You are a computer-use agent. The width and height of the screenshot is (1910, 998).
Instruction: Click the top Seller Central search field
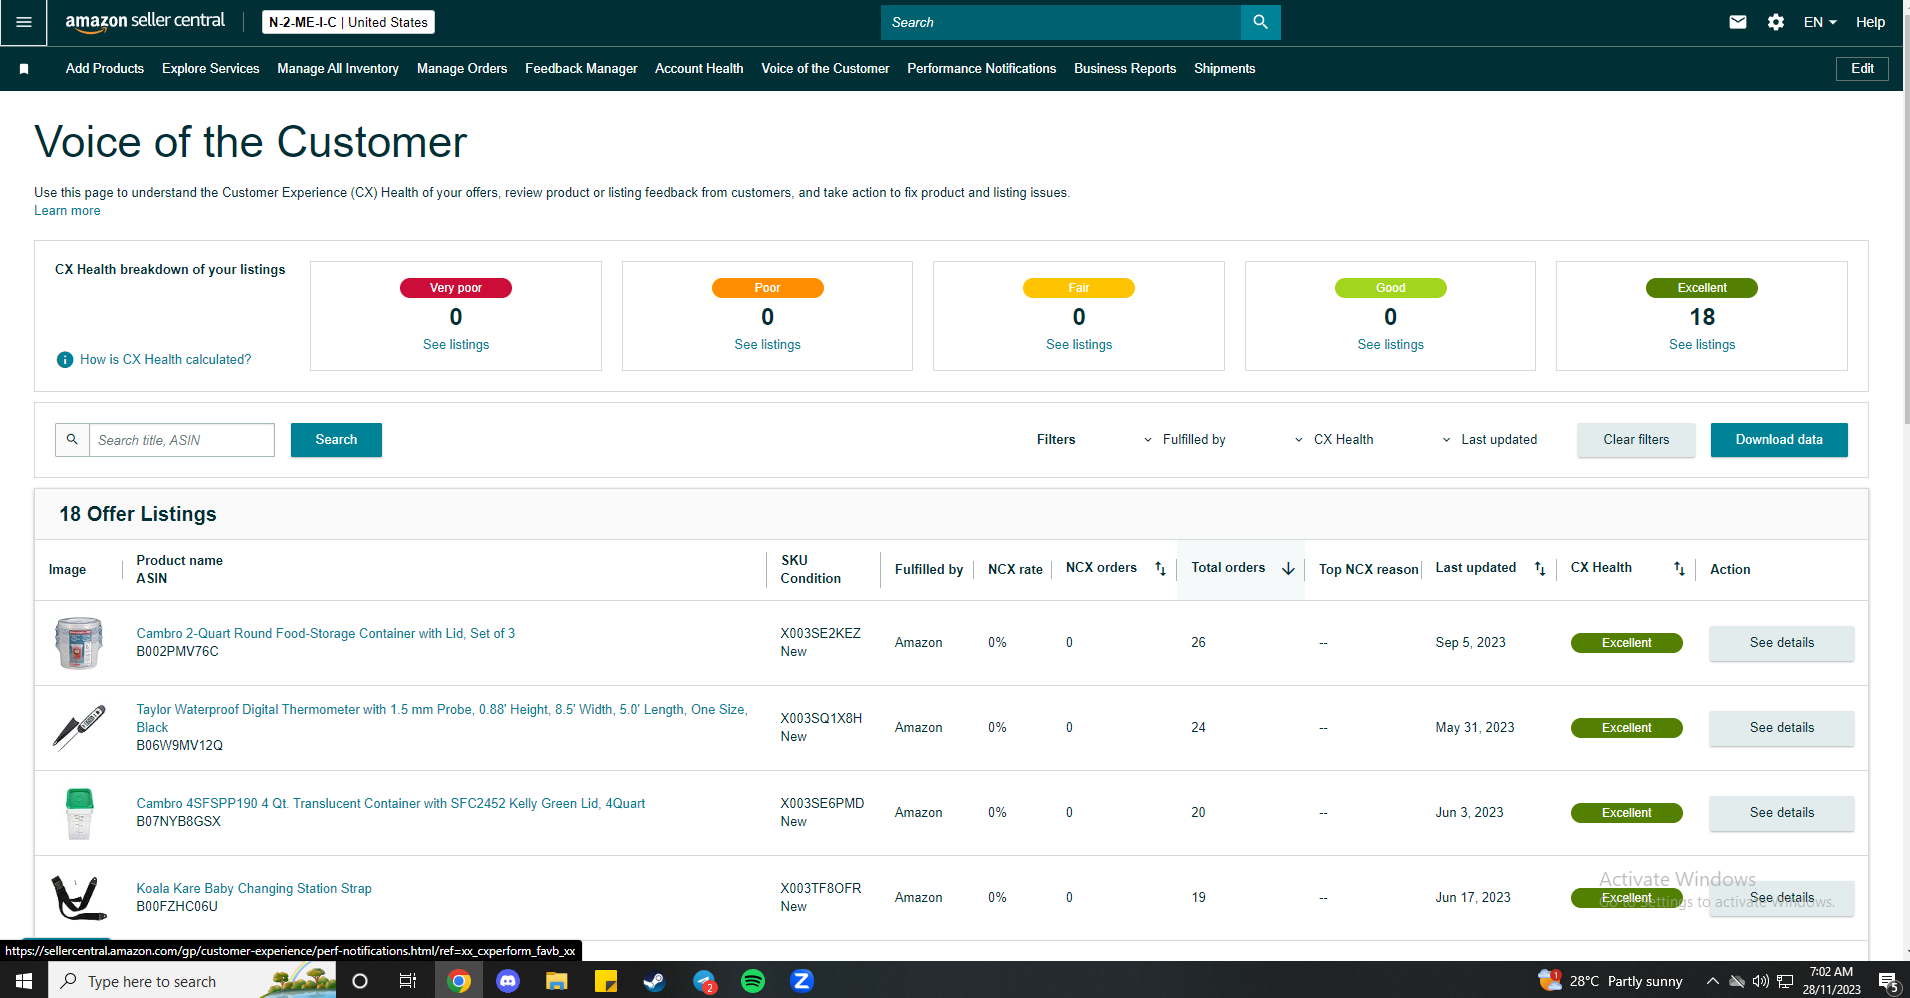[1061, 22]
